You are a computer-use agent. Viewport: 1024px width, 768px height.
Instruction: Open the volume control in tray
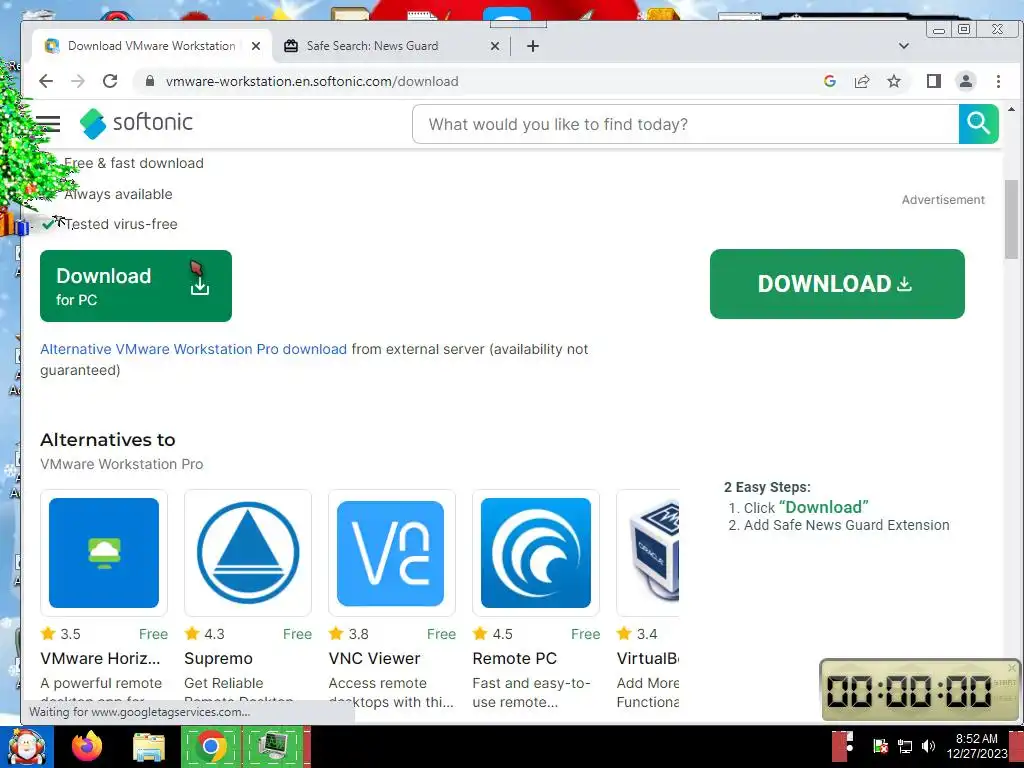pyautogui.click(x=928, y=746)
